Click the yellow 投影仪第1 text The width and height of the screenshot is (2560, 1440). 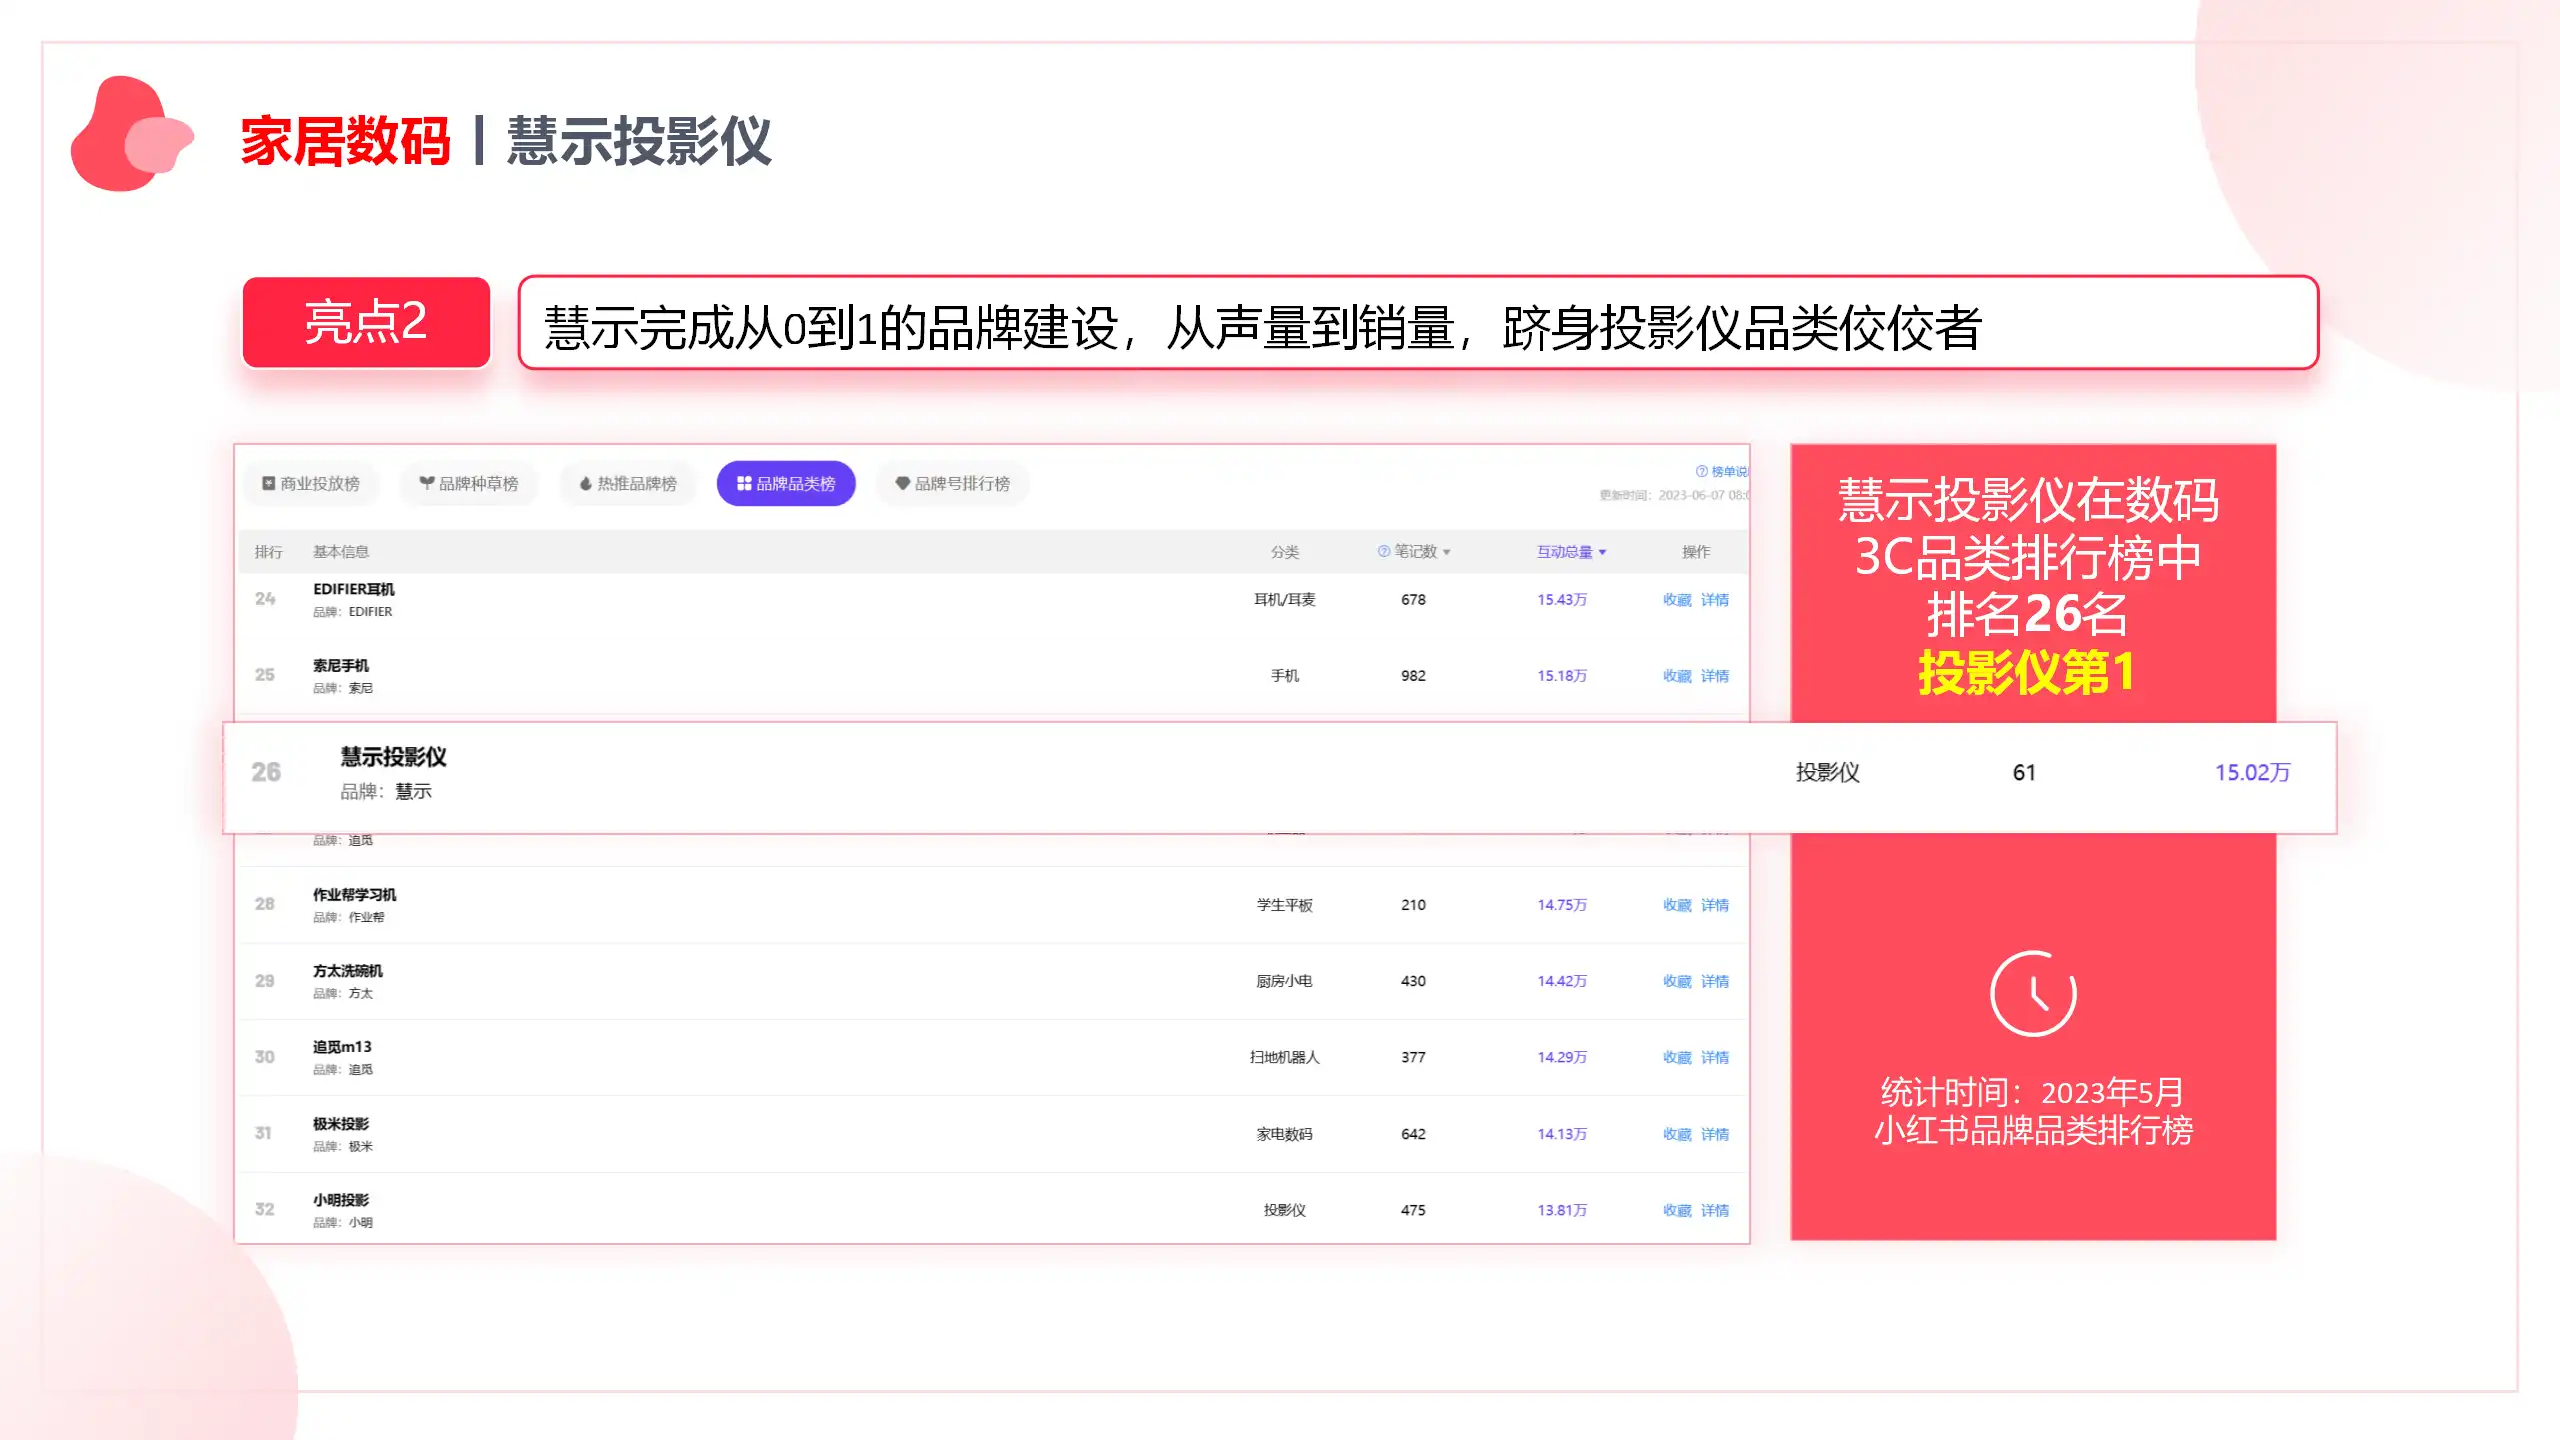click(2027, 672)
